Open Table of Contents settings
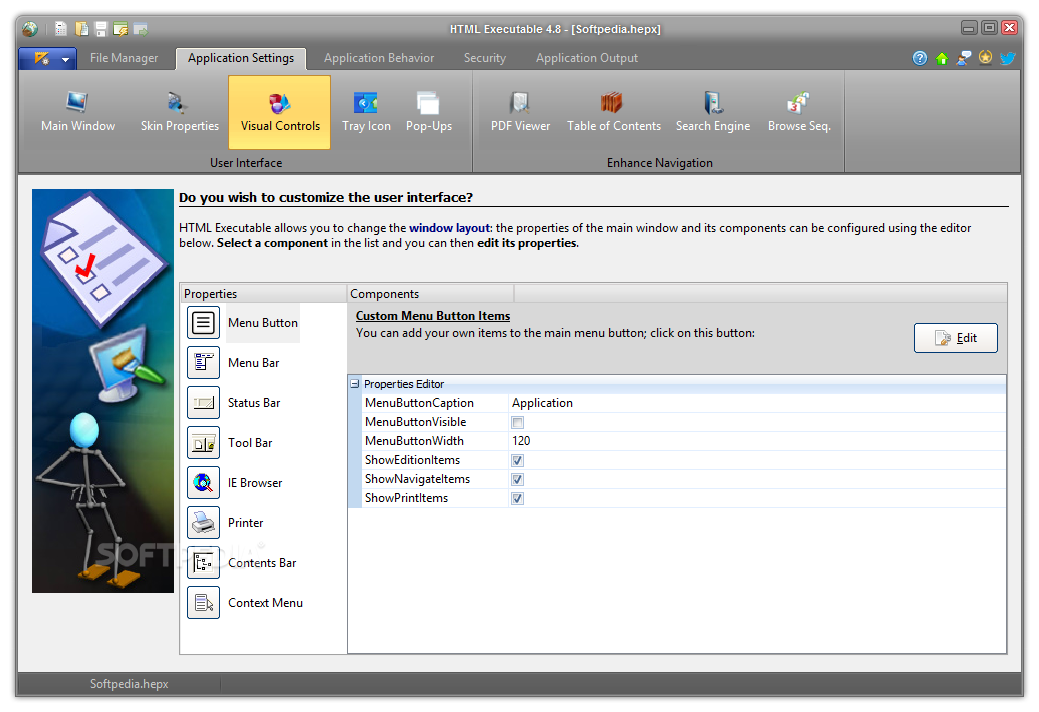This screenshot has height=712, width=1039. [614, 112]
